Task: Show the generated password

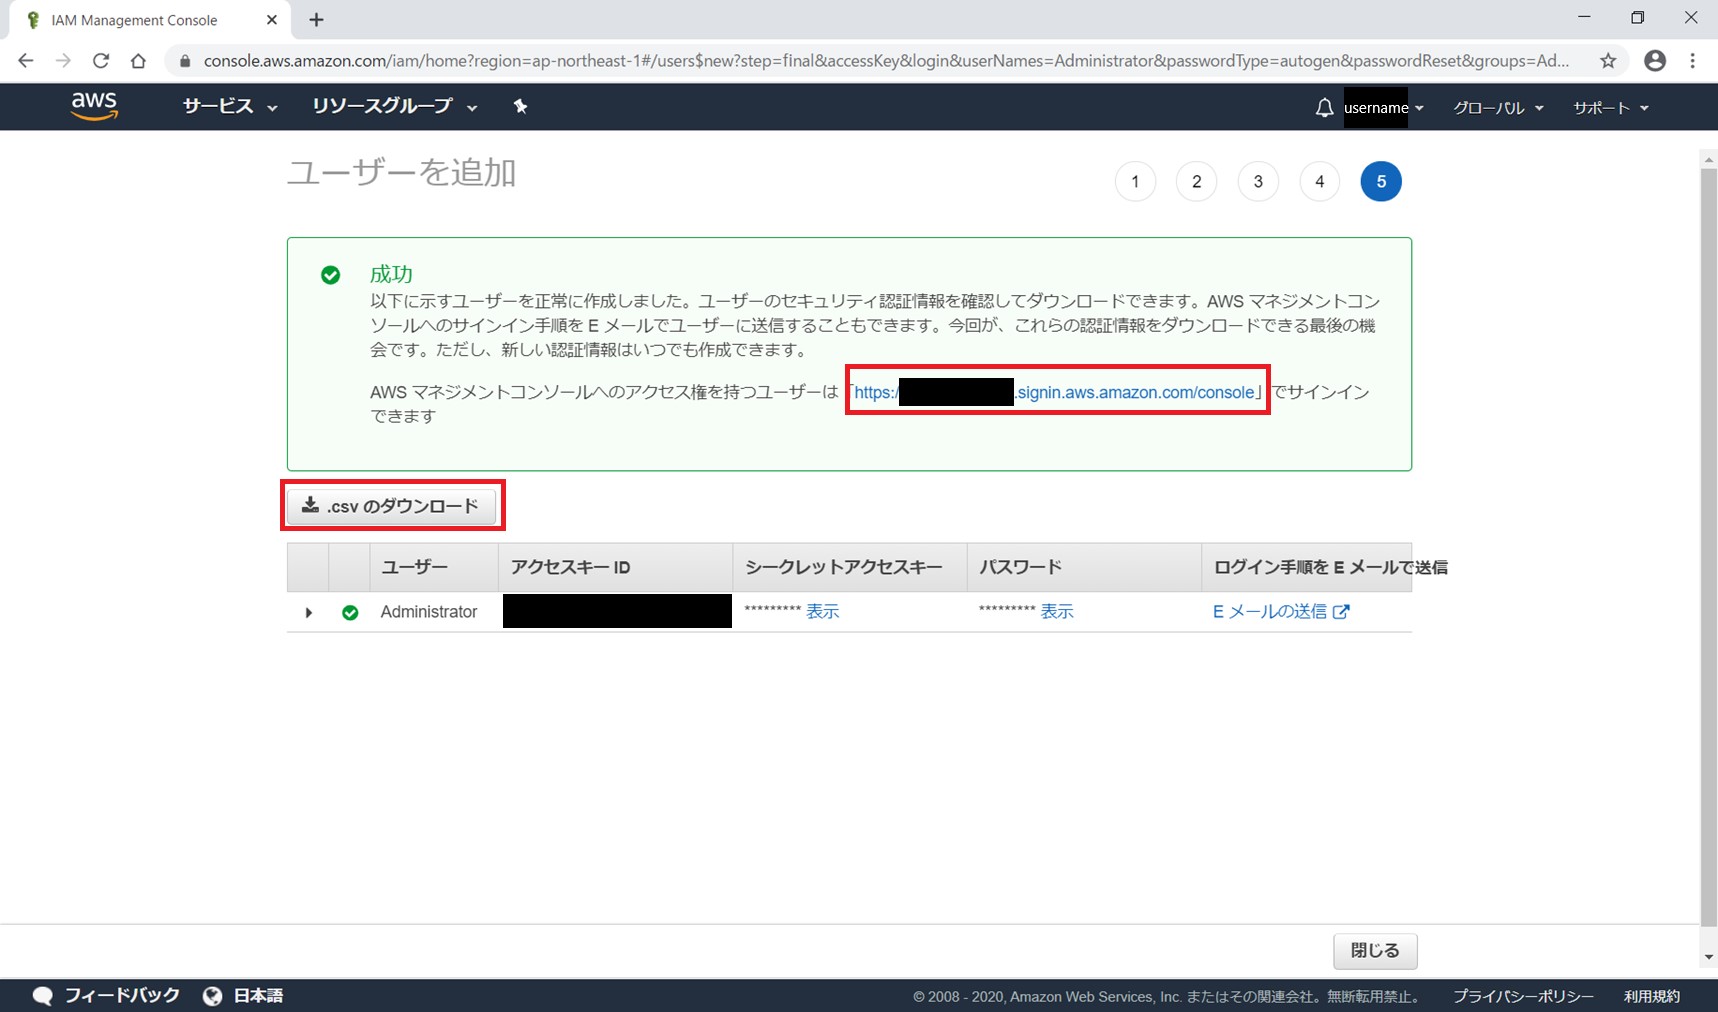Action: click(1057, 611)
